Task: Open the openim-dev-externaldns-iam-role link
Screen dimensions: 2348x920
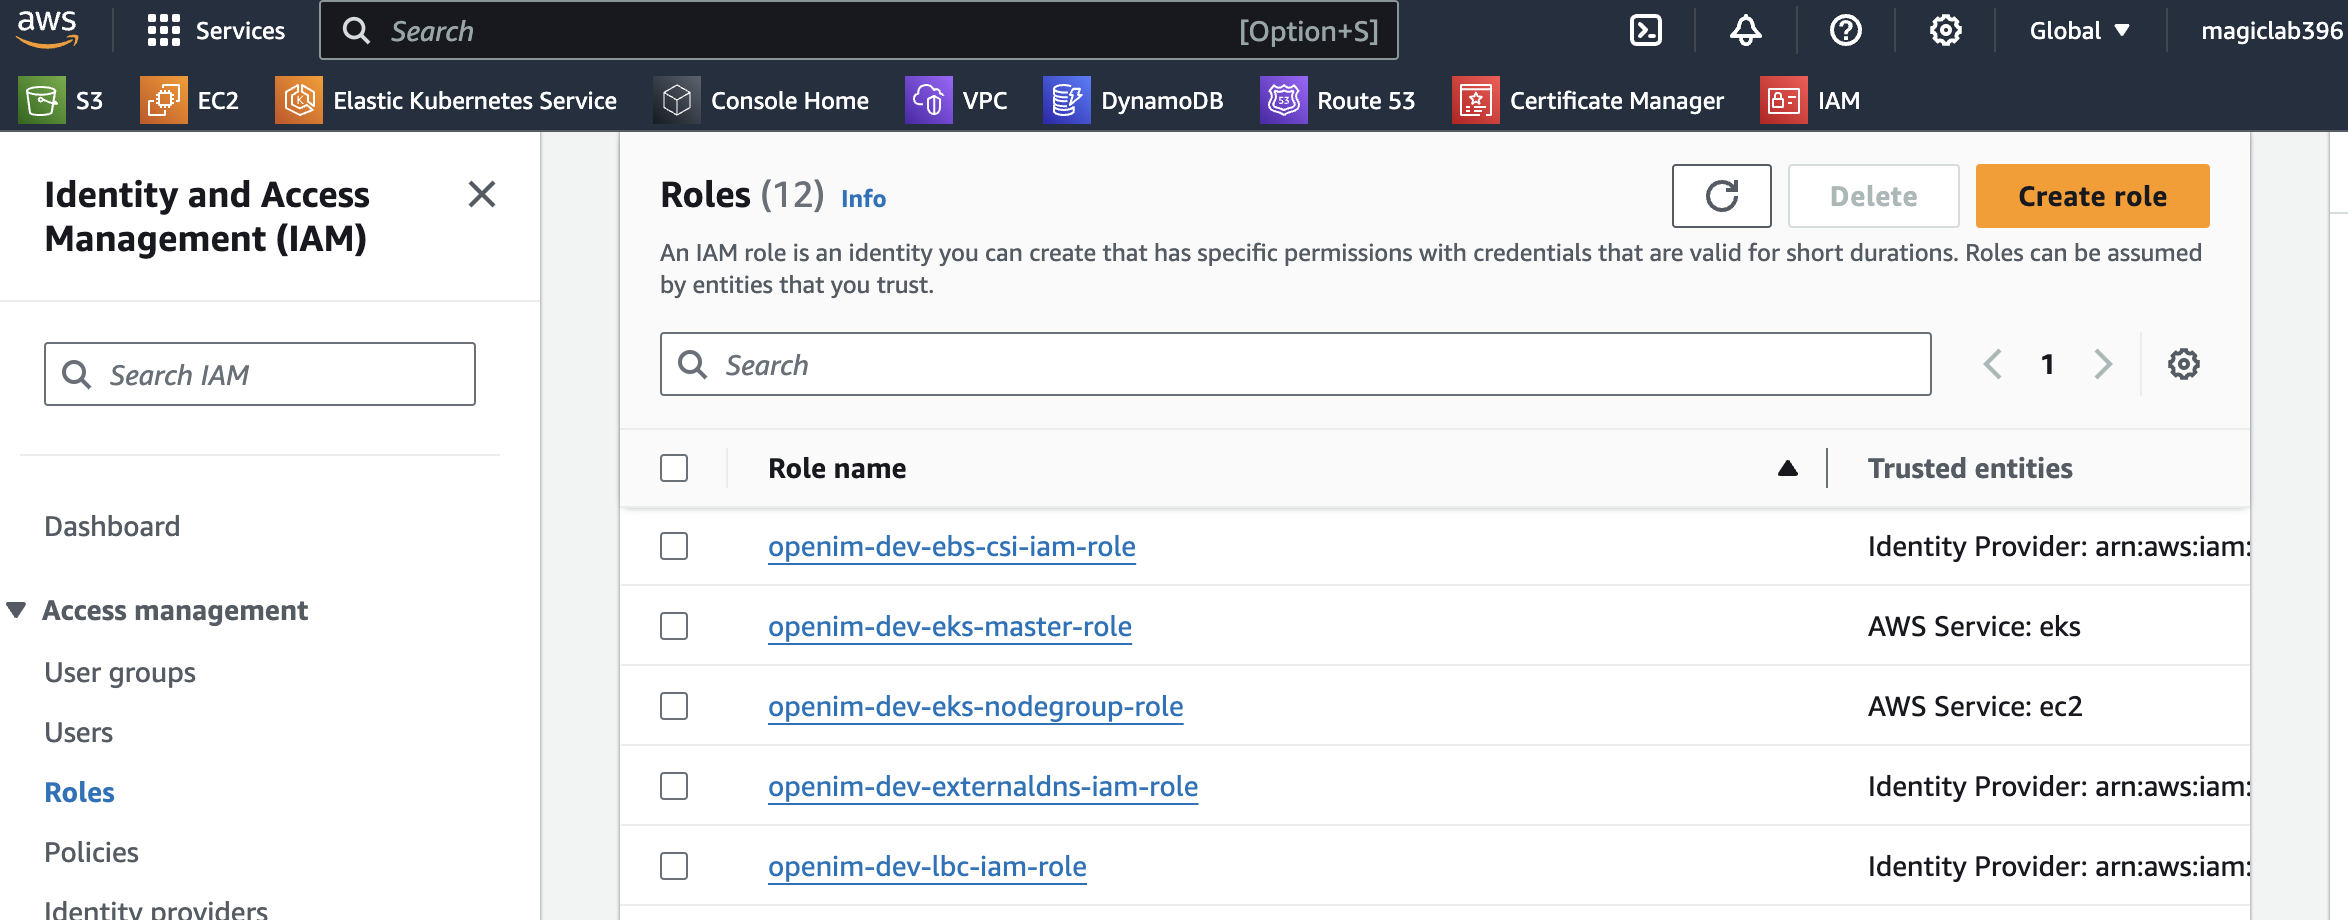Action: pyautogui.click(x=982, y=786)
